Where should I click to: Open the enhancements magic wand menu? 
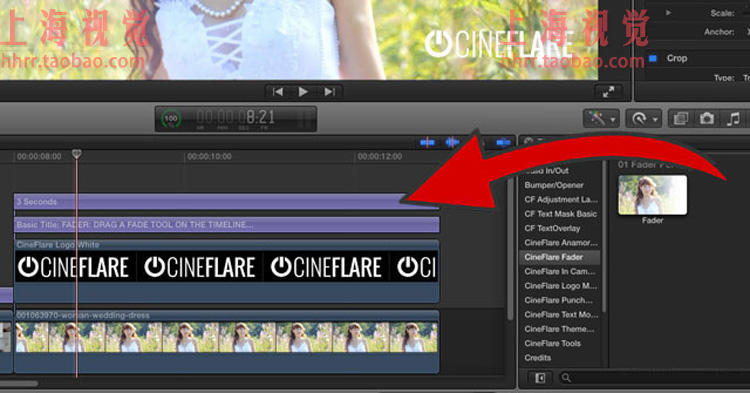click(x=601, y=118)
